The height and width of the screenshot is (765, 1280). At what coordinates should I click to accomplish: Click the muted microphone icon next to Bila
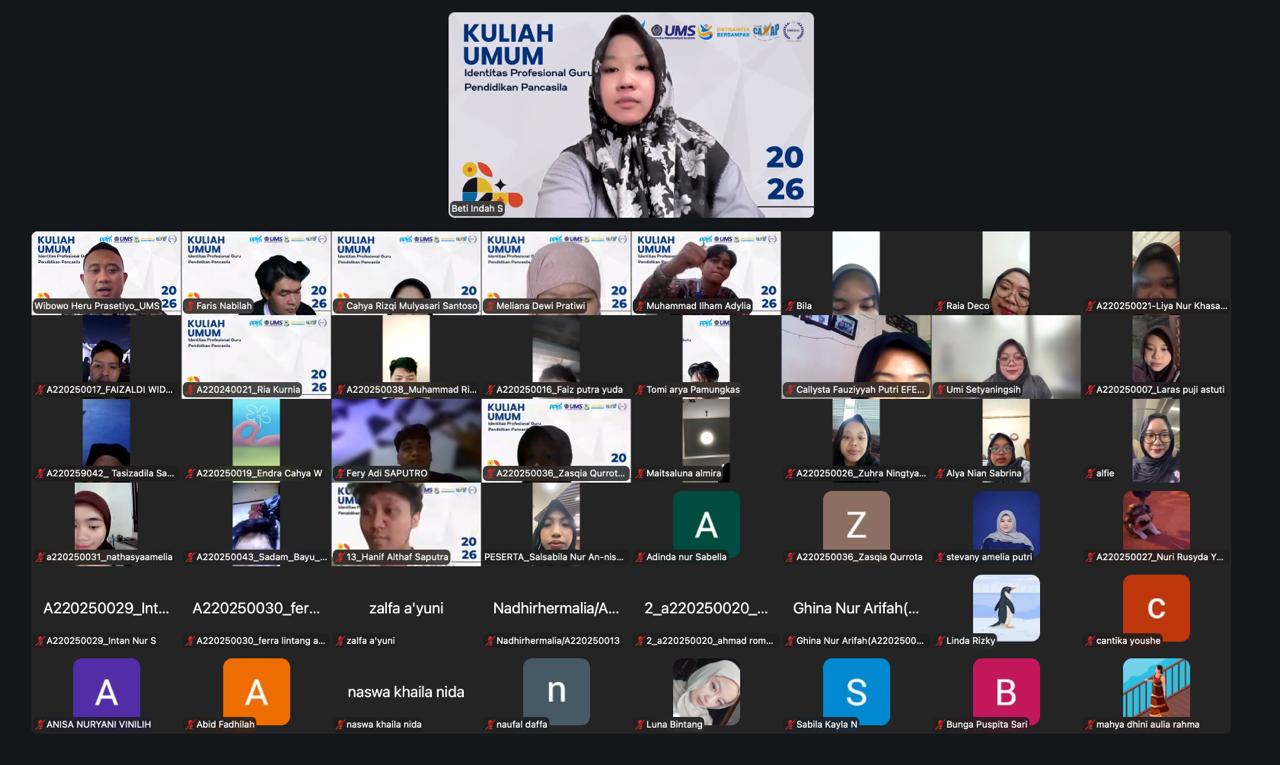point(790,306)
